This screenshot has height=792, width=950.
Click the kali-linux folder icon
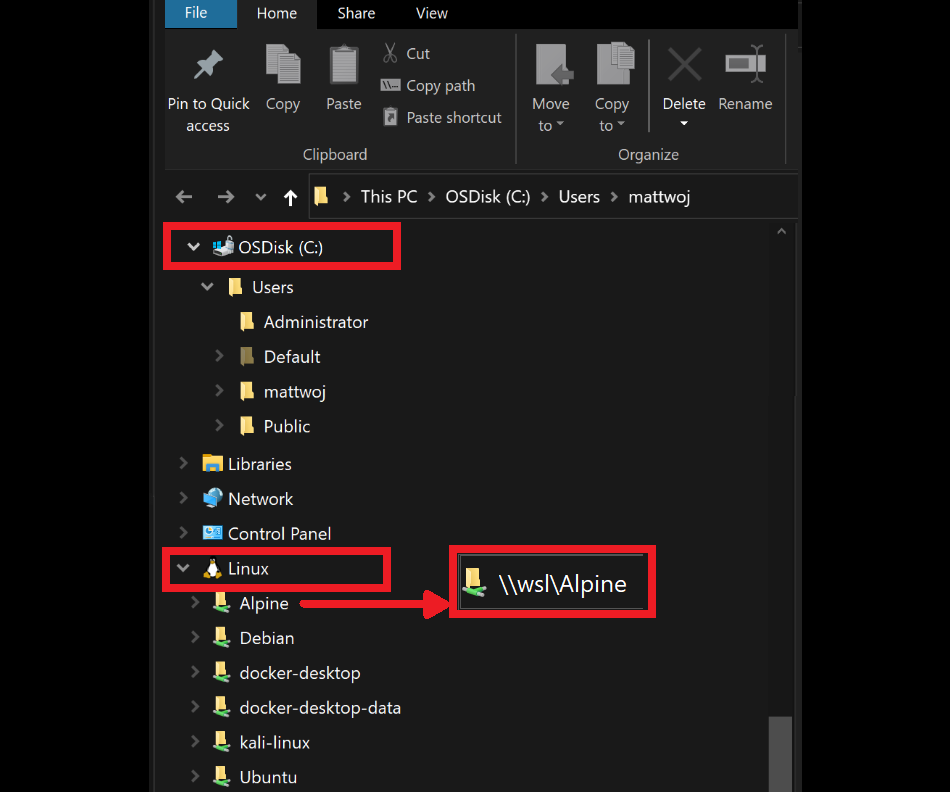[x=221, y=742]
